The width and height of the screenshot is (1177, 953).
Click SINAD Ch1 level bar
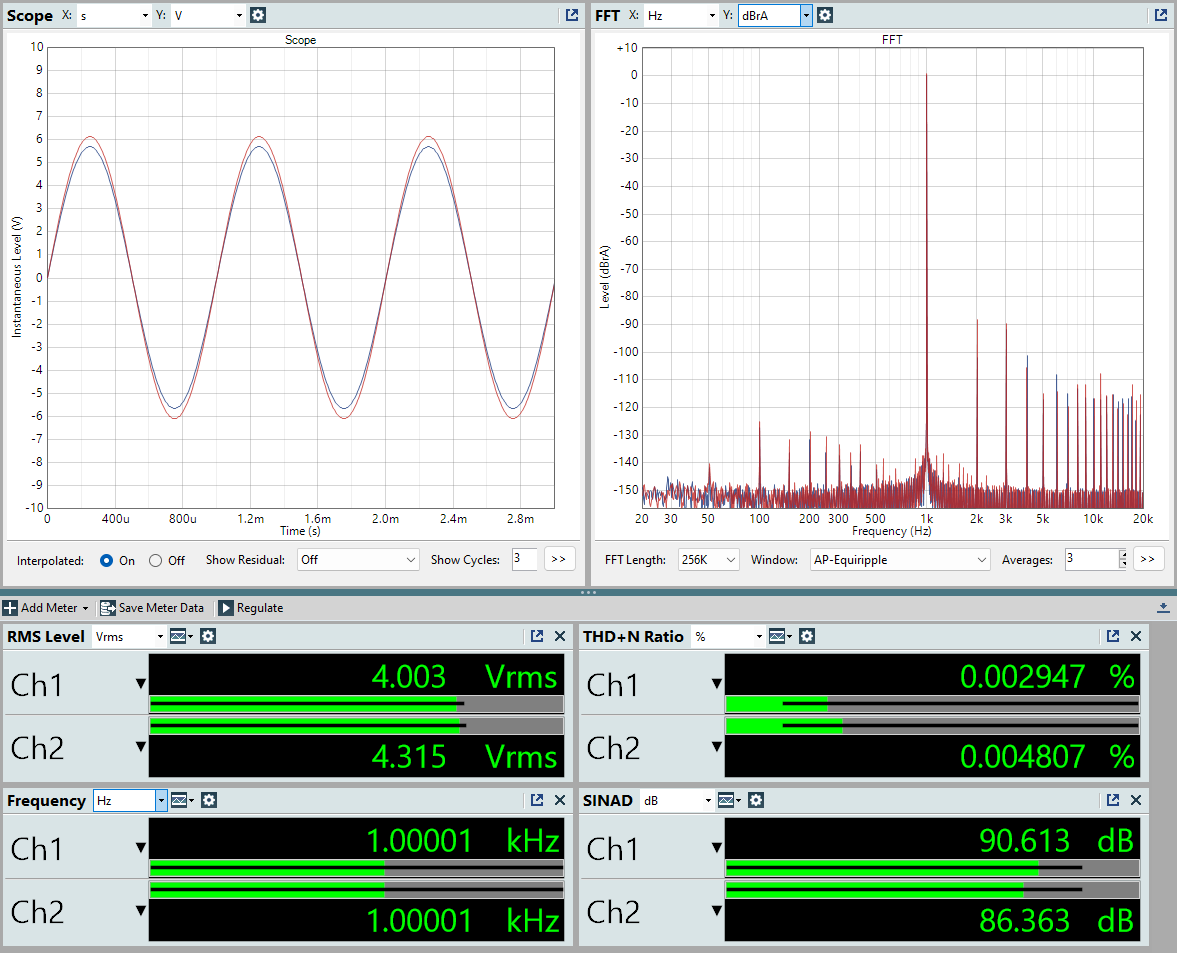tap(932, 868)
